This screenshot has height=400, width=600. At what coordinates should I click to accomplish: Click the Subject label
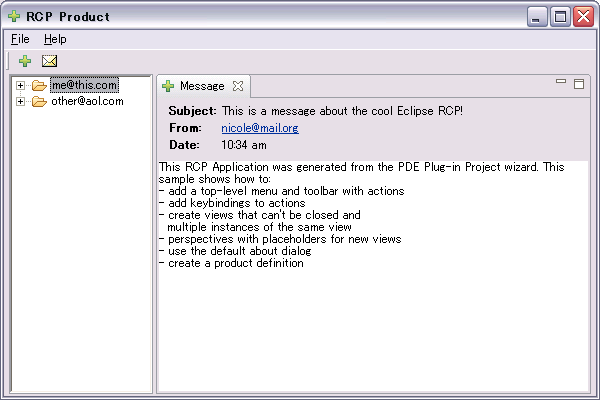(x=192, y=111)
